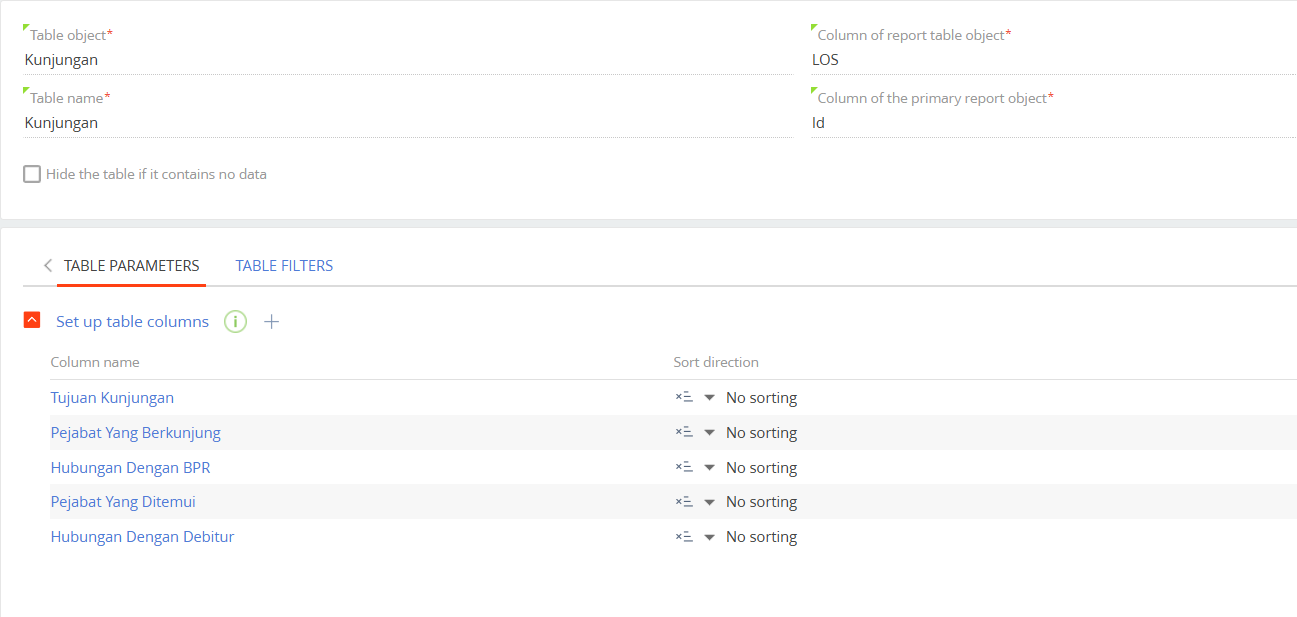This screenshot has width=1297, height=617.
Task: Open sort direction dropdown for Tujuan Kunjungan
Action: (x=710, y=398)
